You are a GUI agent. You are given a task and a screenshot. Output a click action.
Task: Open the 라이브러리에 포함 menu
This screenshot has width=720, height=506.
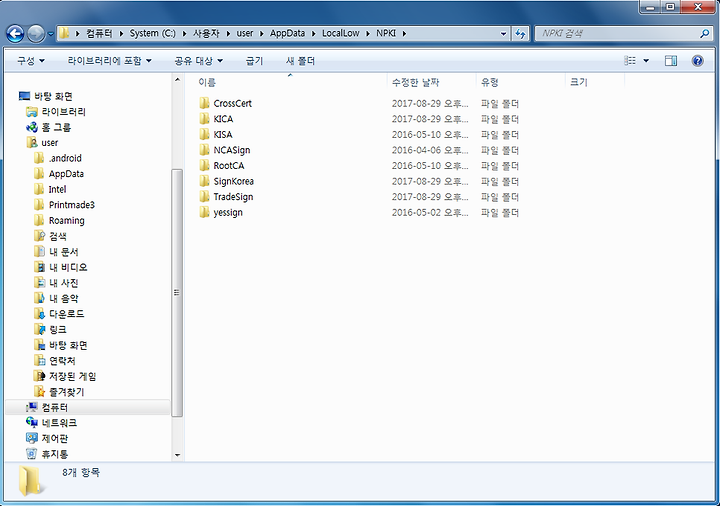coord(109,61)
